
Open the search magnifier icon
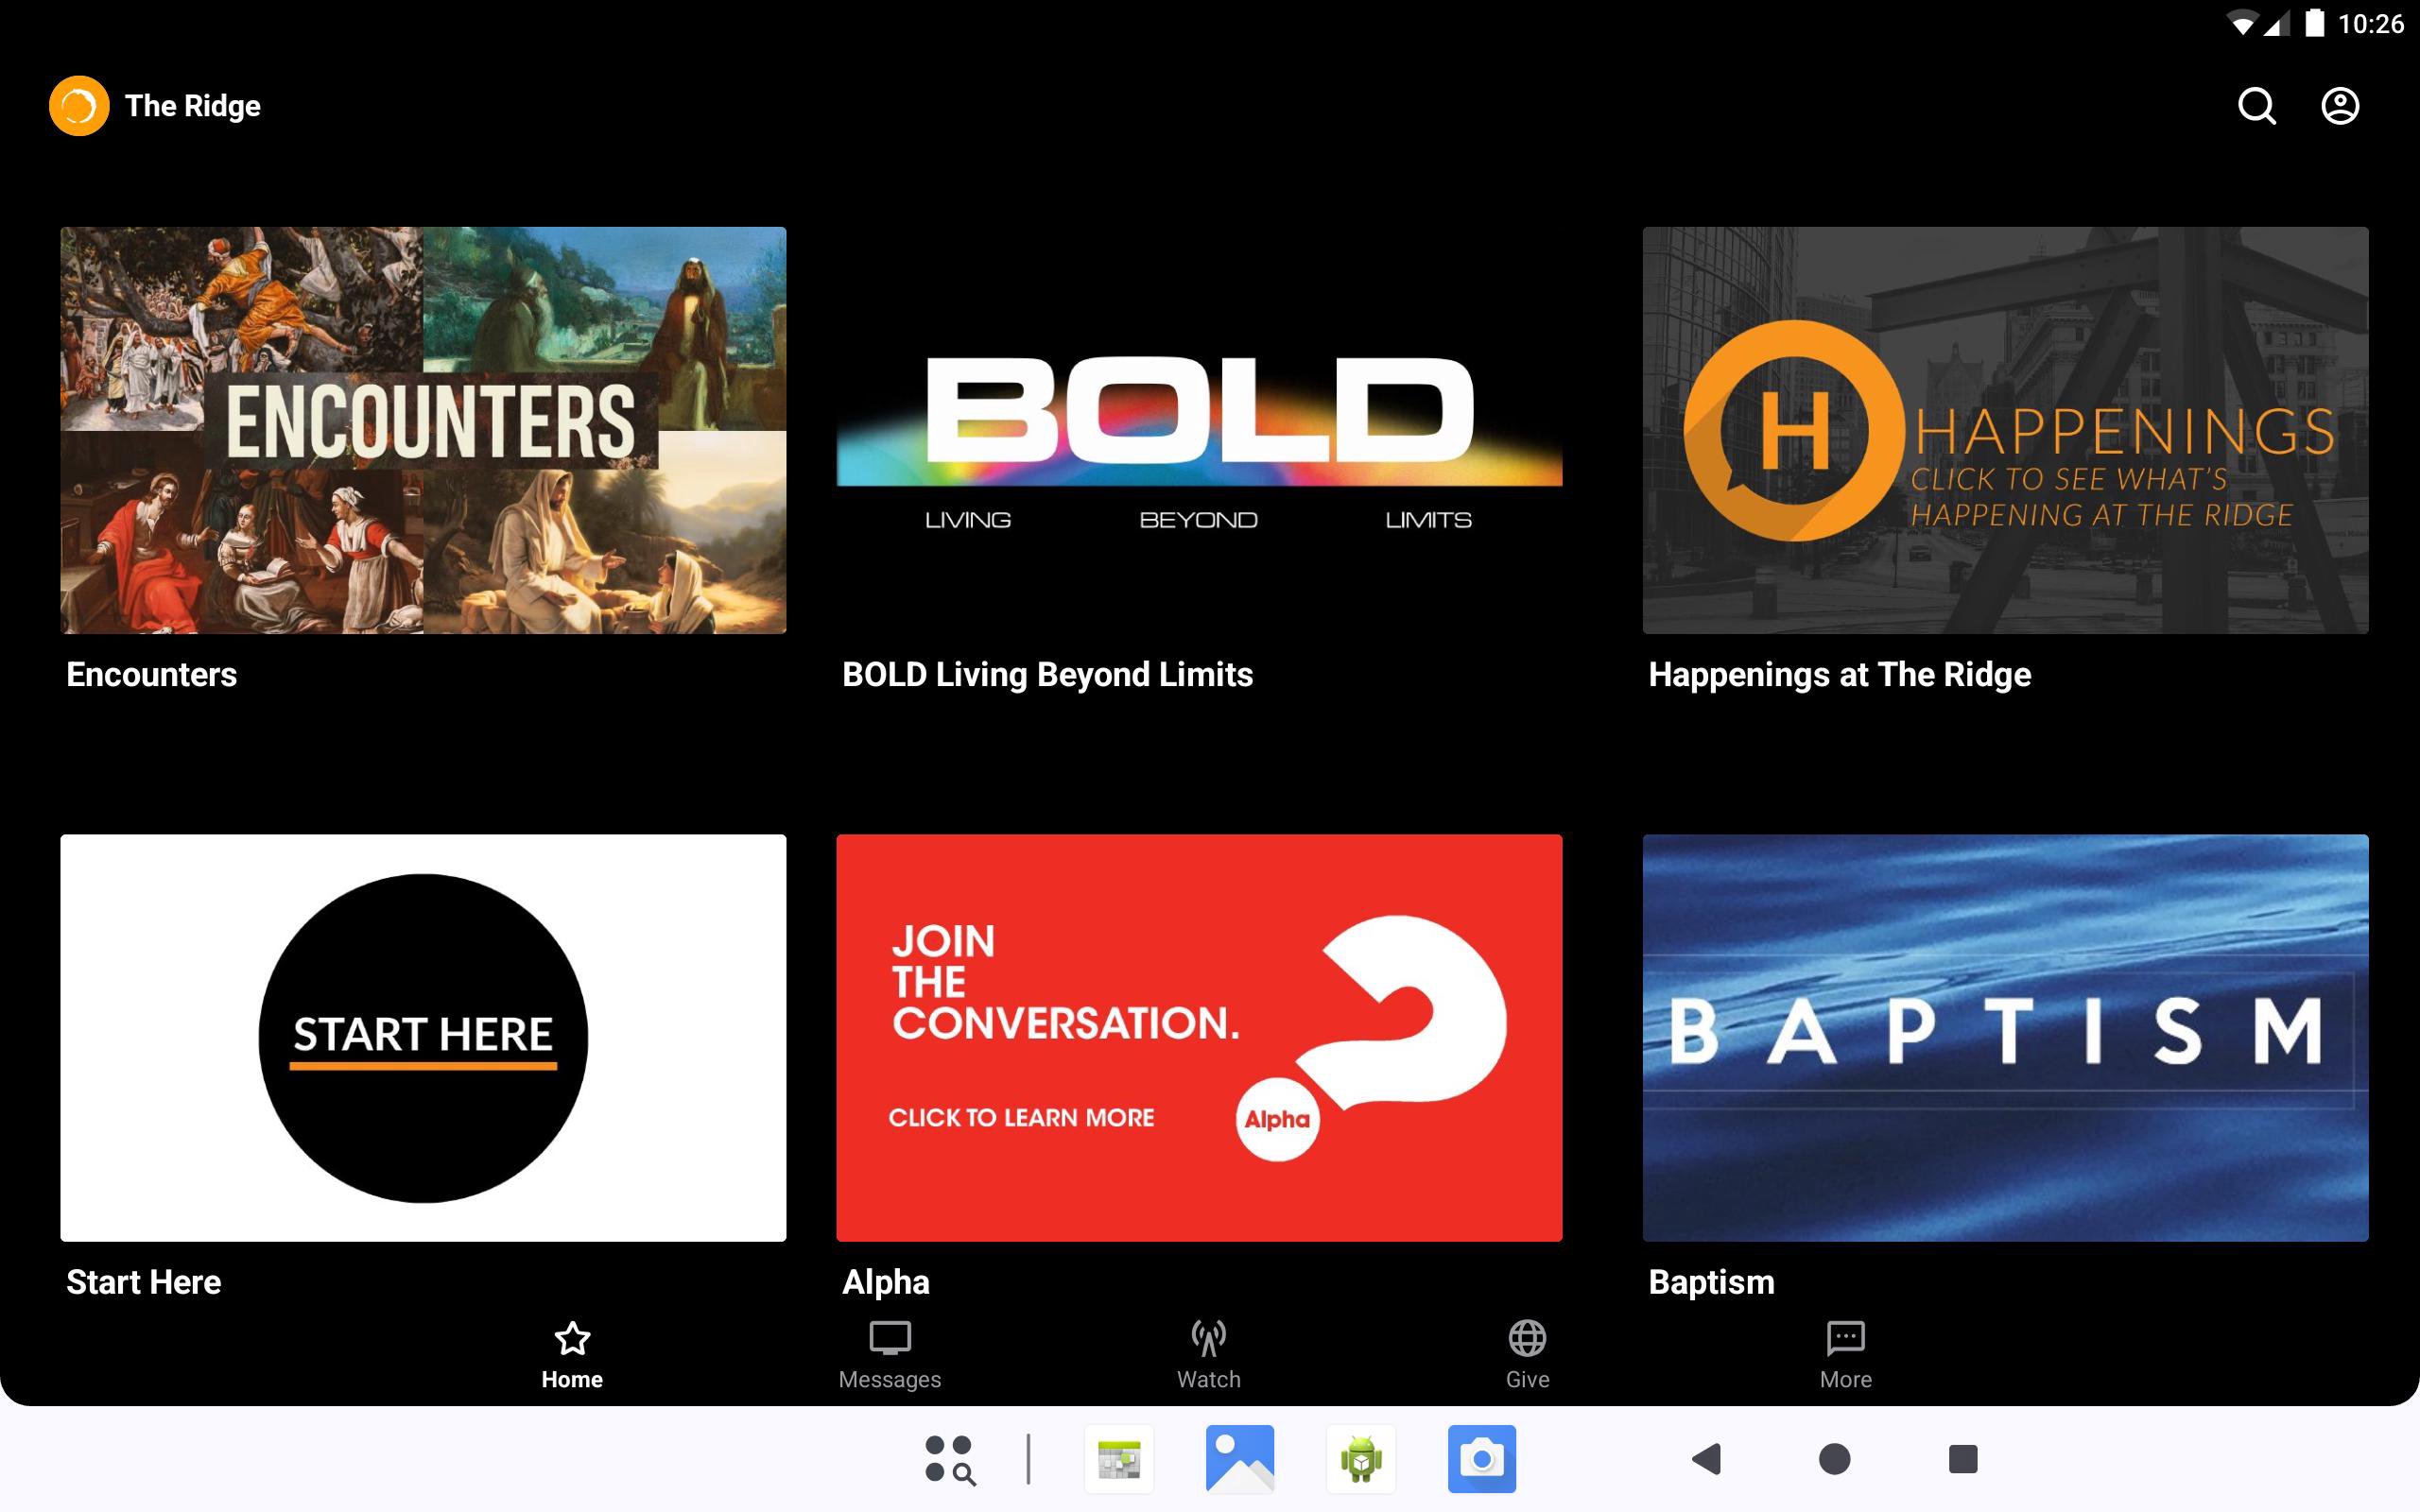[x=2256, y=106]
